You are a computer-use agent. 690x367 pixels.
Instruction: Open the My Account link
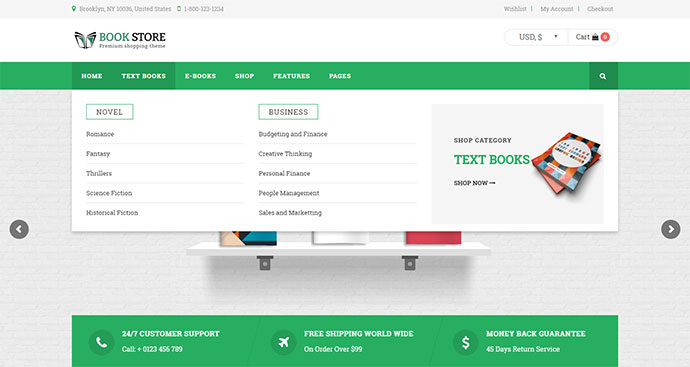pos(557,9)
